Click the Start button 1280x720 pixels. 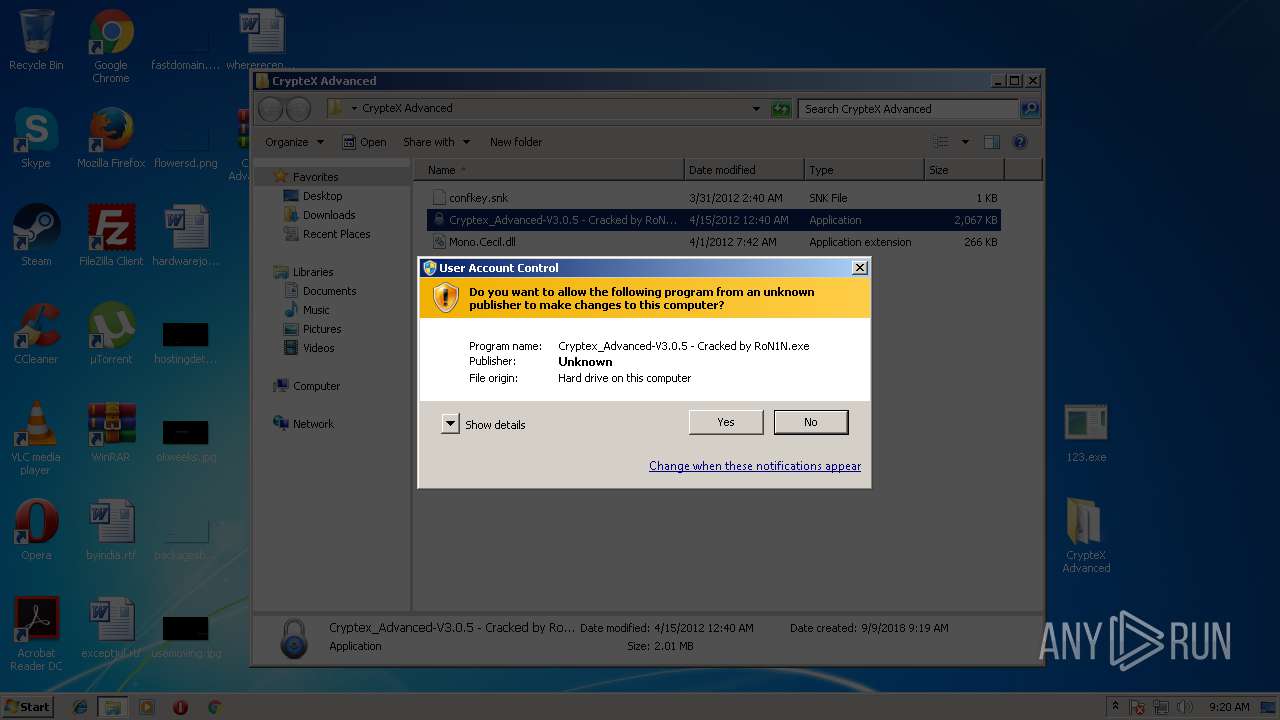tap(27, 706)
